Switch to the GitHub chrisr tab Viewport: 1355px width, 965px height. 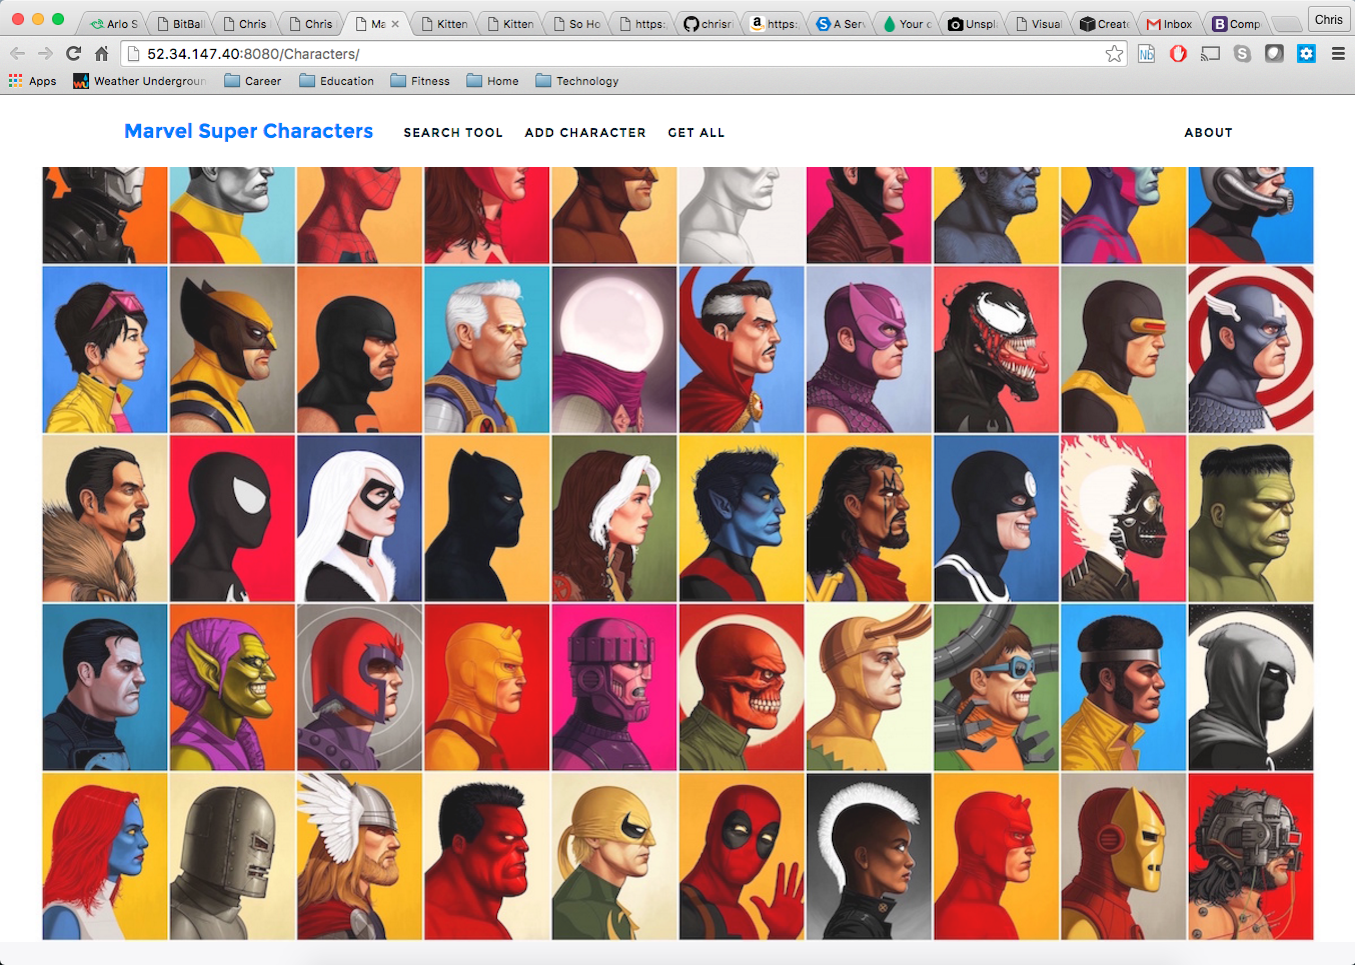tap(708, 23)
